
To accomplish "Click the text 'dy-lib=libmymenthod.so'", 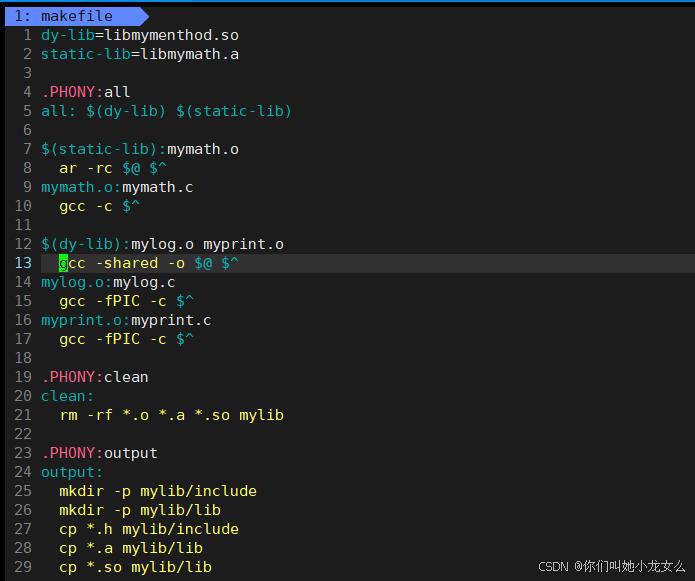I will [x=140, y=35].
